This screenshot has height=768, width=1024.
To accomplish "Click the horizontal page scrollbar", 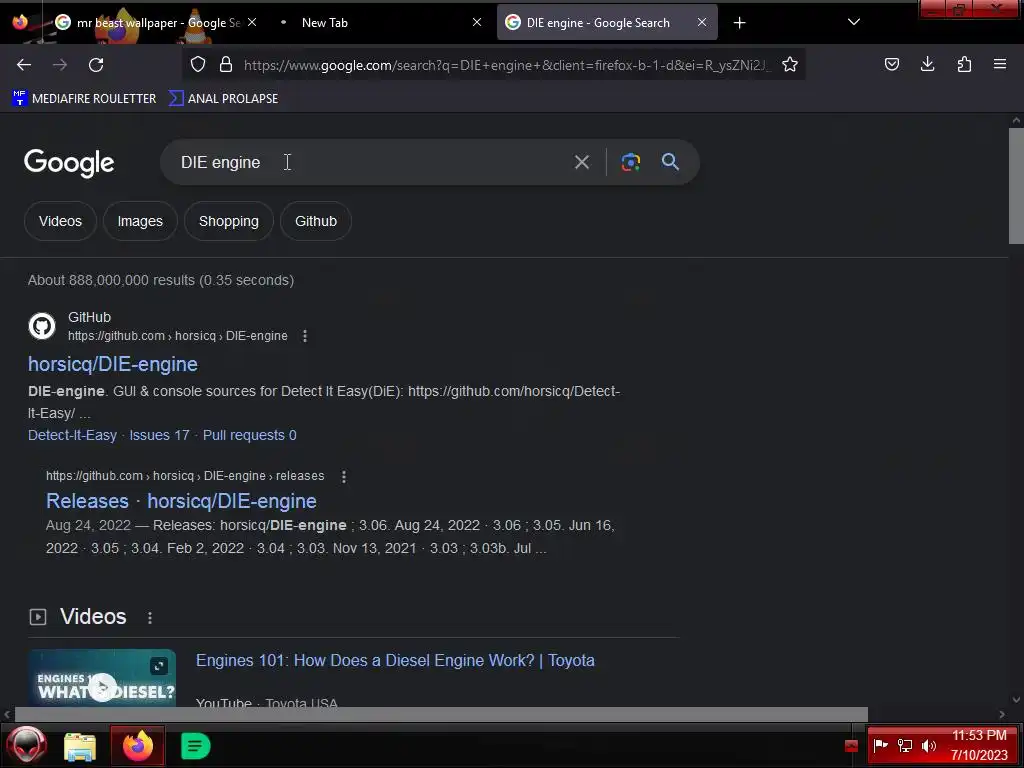I will (x=441, y=714).
